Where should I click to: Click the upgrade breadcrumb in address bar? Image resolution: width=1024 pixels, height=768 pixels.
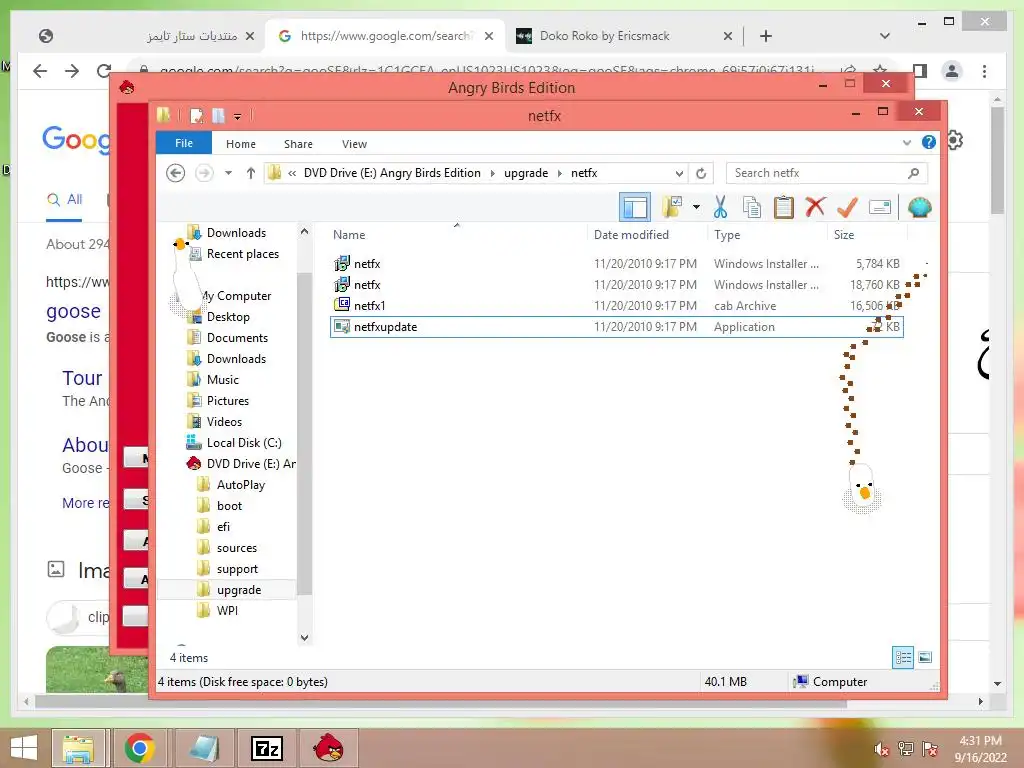pos(526,173)
